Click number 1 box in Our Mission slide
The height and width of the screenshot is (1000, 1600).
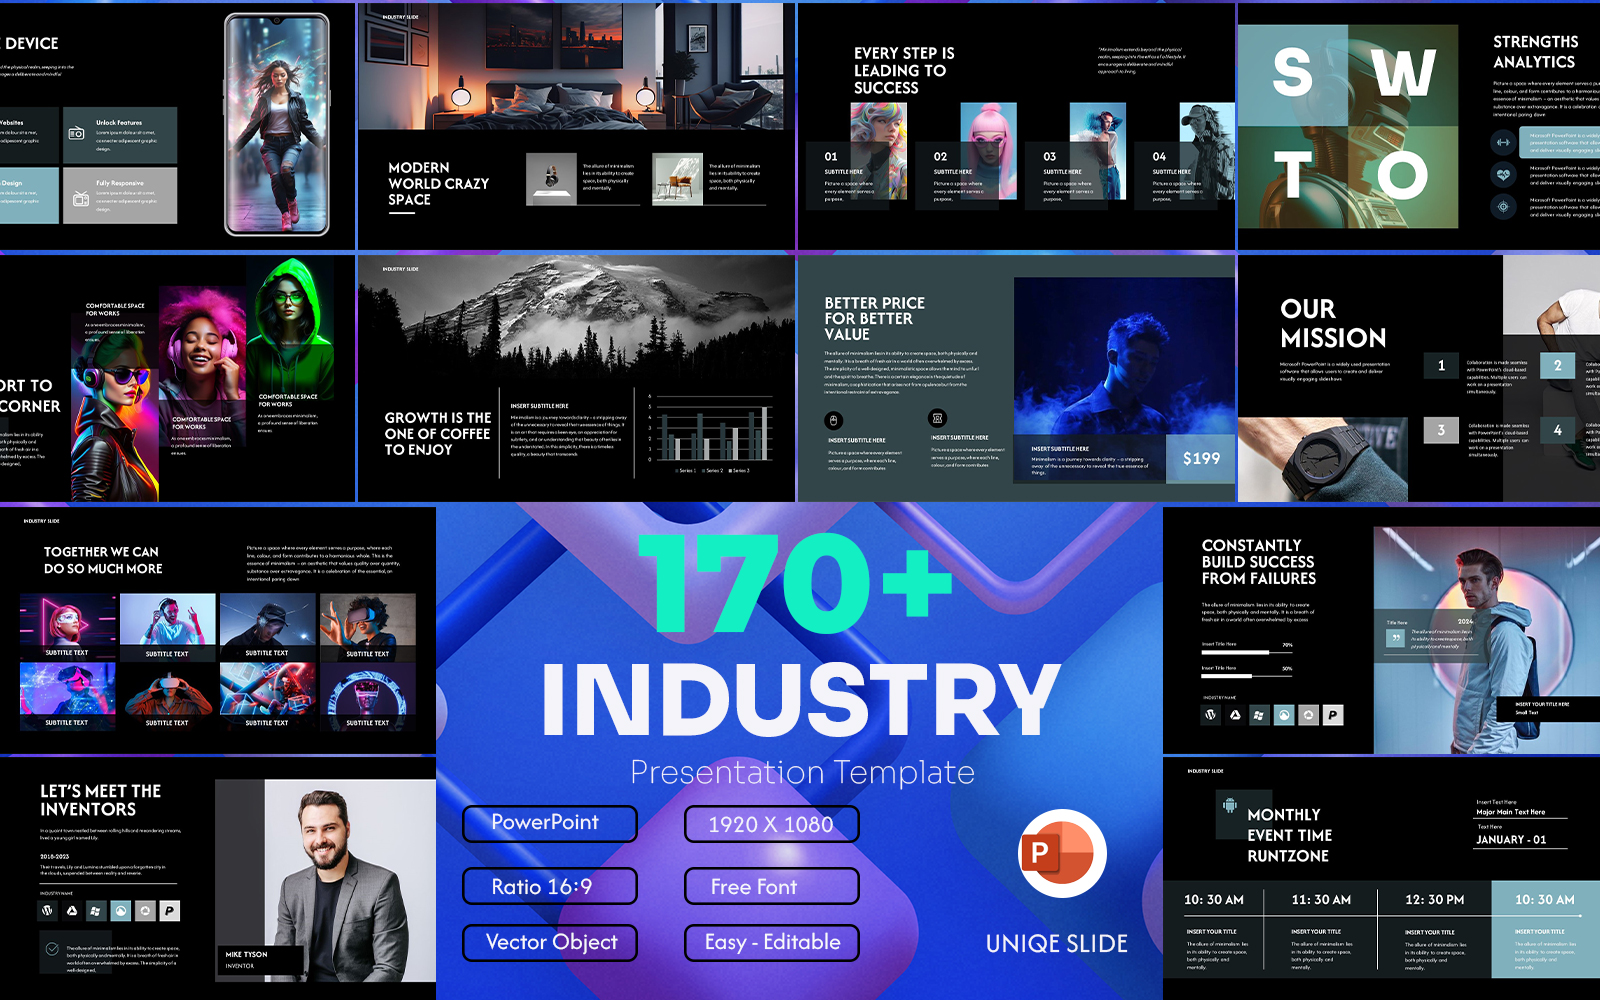coord(1441,366)
